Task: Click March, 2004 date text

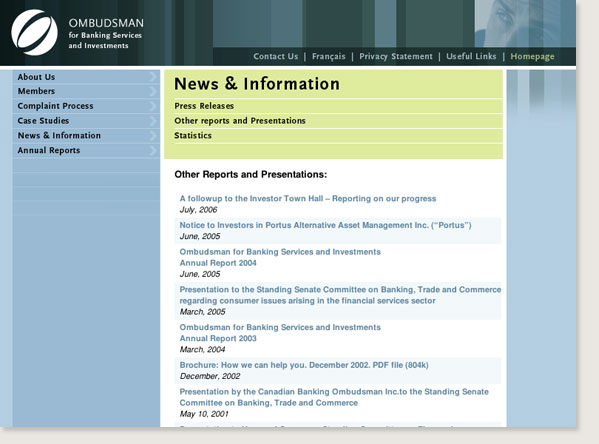Action: 202,350
